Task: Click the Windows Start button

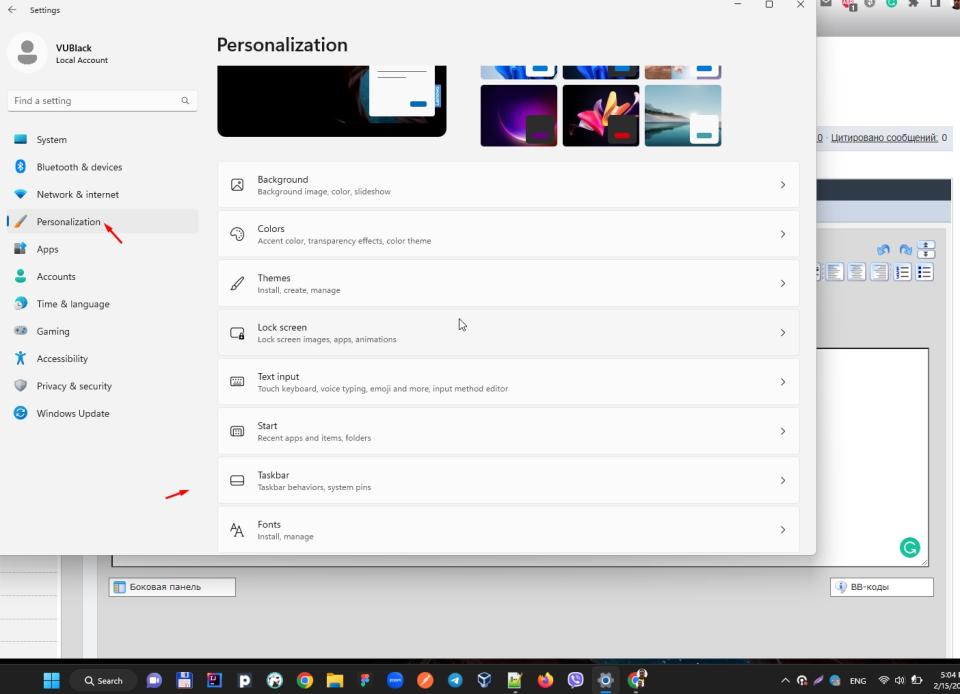Action: pos(51,680)
